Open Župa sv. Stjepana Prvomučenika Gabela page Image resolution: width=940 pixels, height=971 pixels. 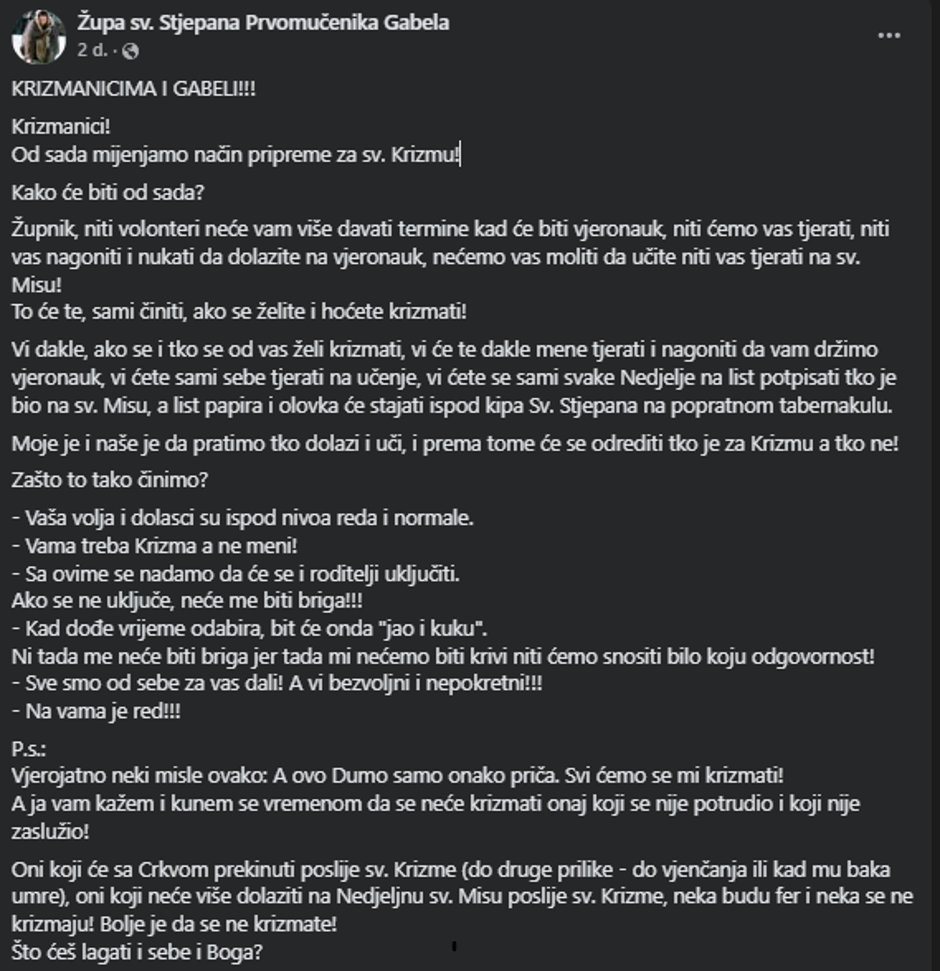(x=263, y=23)
